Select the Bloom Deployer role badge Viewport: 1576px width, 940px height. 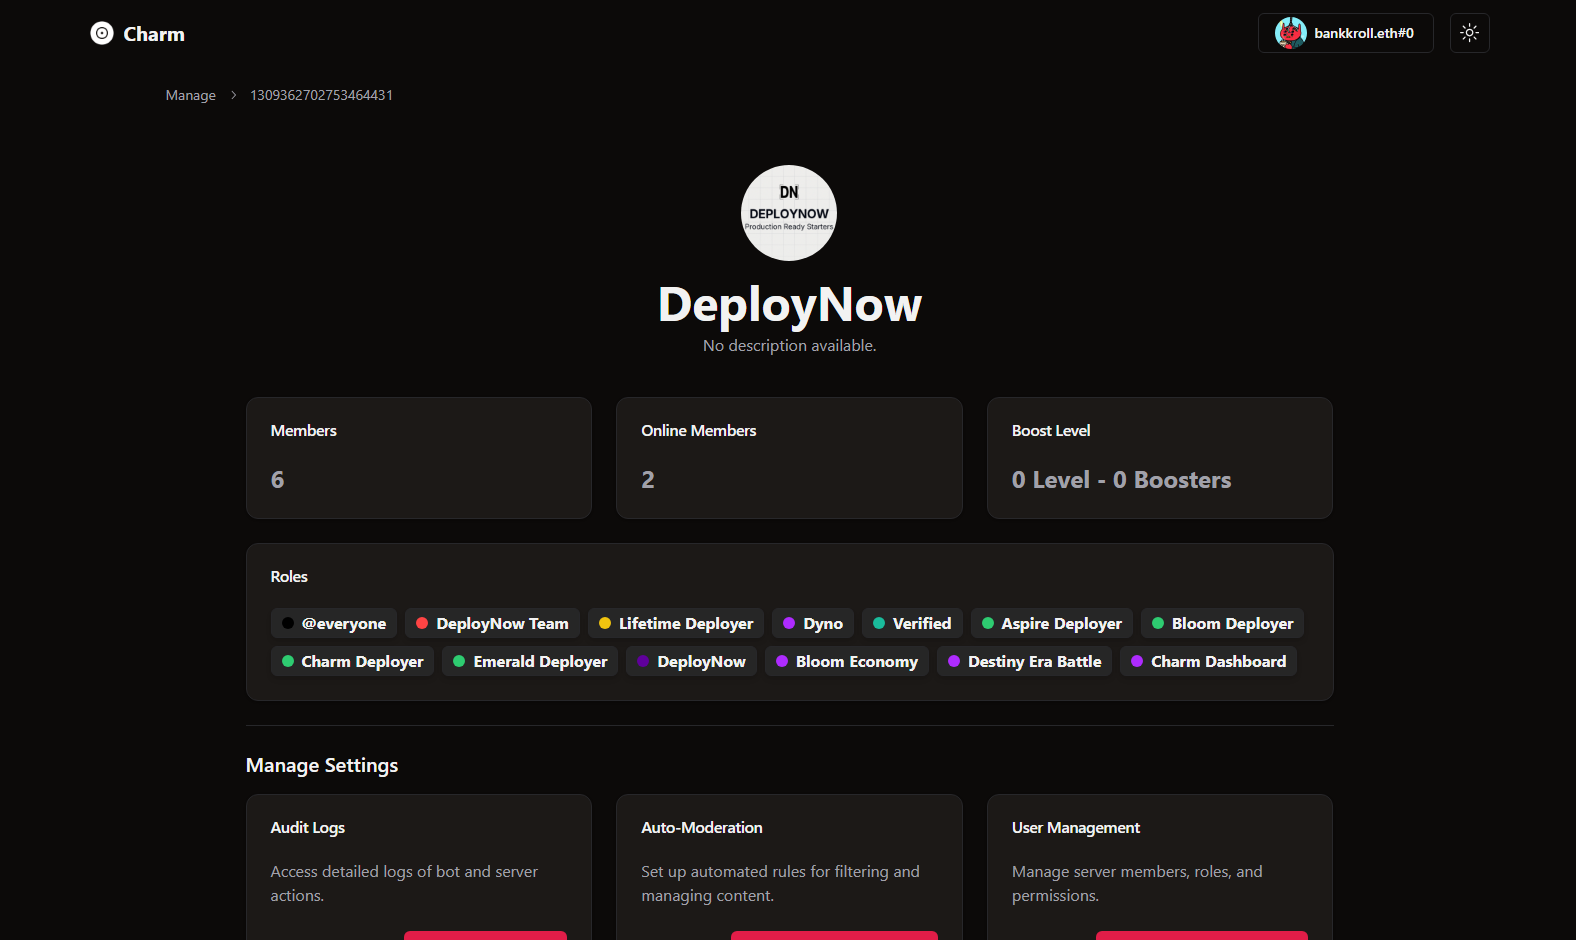[1222, 623]
